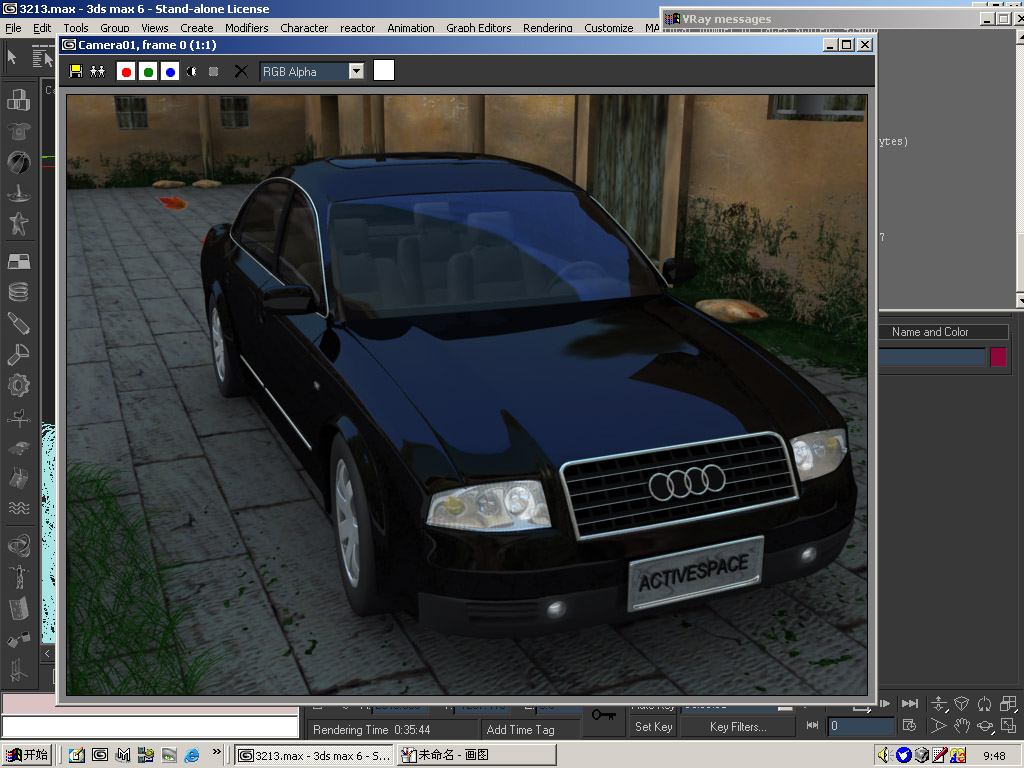Image resolution: width=1024 pixels, height=768 pixels.
Task: Switch to the Paint taskbar window
Action: point(477,755)
